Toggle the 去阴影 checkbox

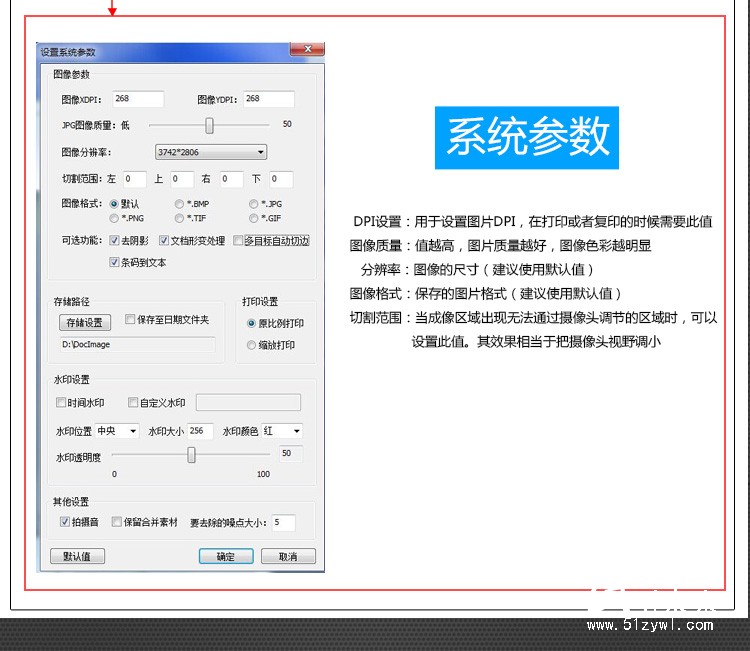(x=115, y=241)
